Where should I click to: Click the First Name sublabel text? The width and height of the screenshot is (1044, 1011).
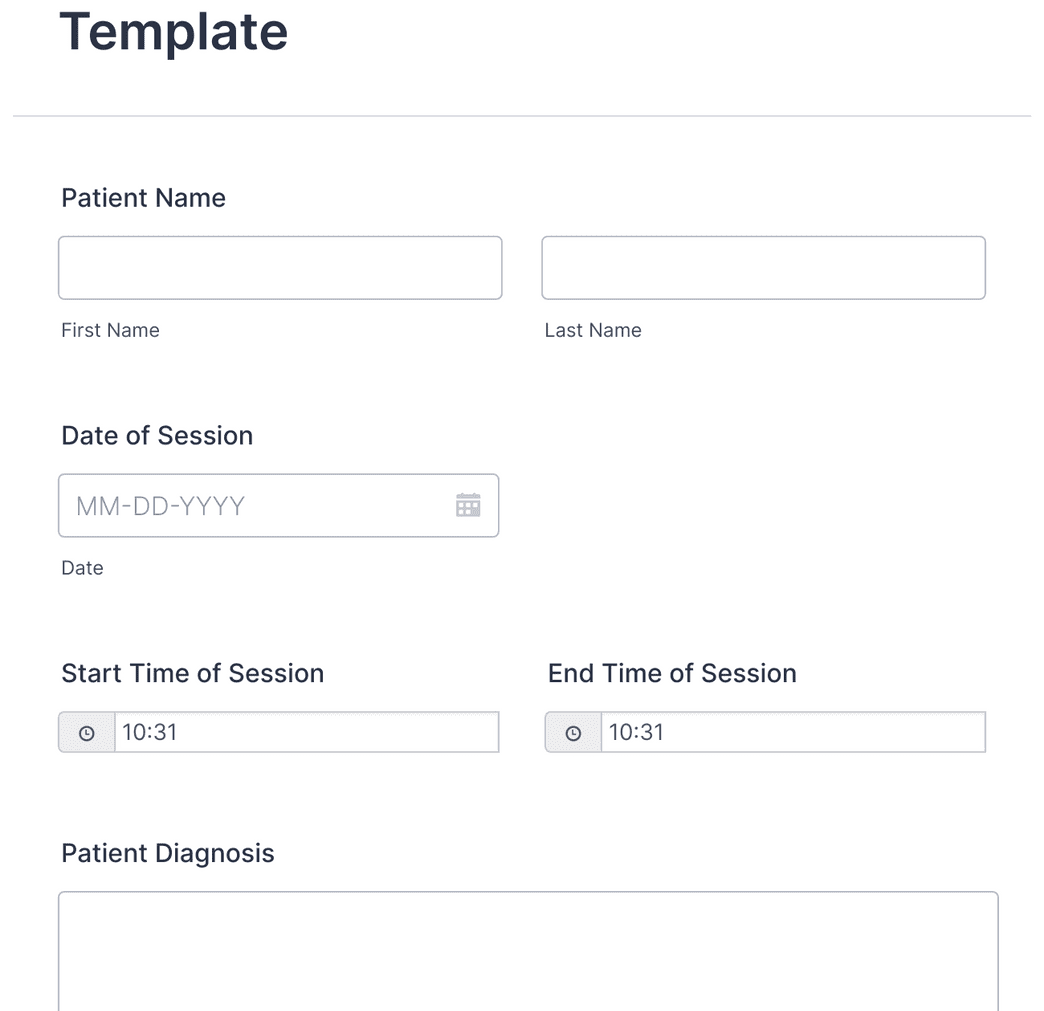[110, 329]
